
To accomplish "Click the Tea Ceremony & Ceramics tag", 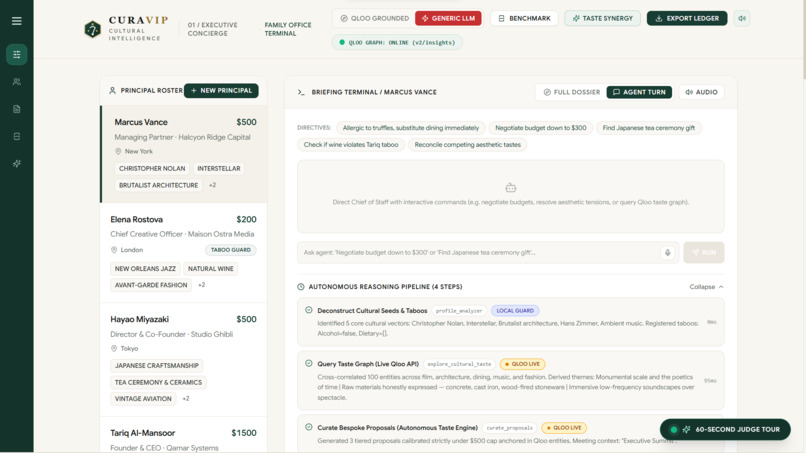I will coord(158,383).
